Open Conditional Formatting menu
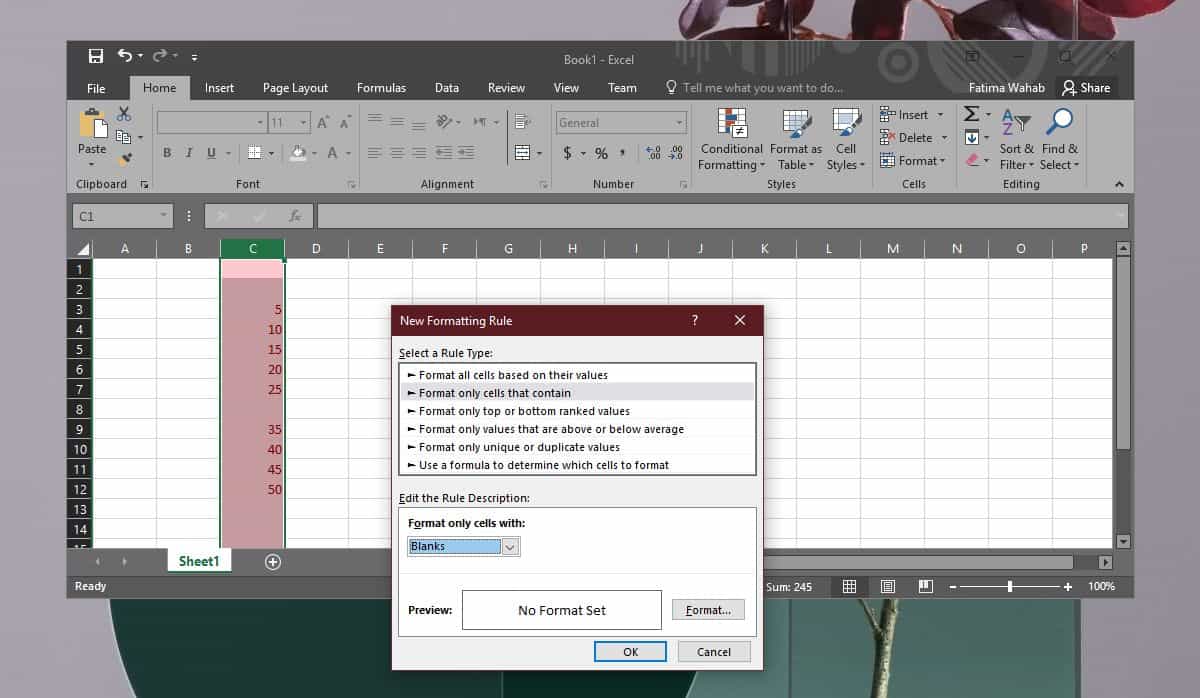Viewport: 1200px width, 698px height. click(x=731, y=139)
